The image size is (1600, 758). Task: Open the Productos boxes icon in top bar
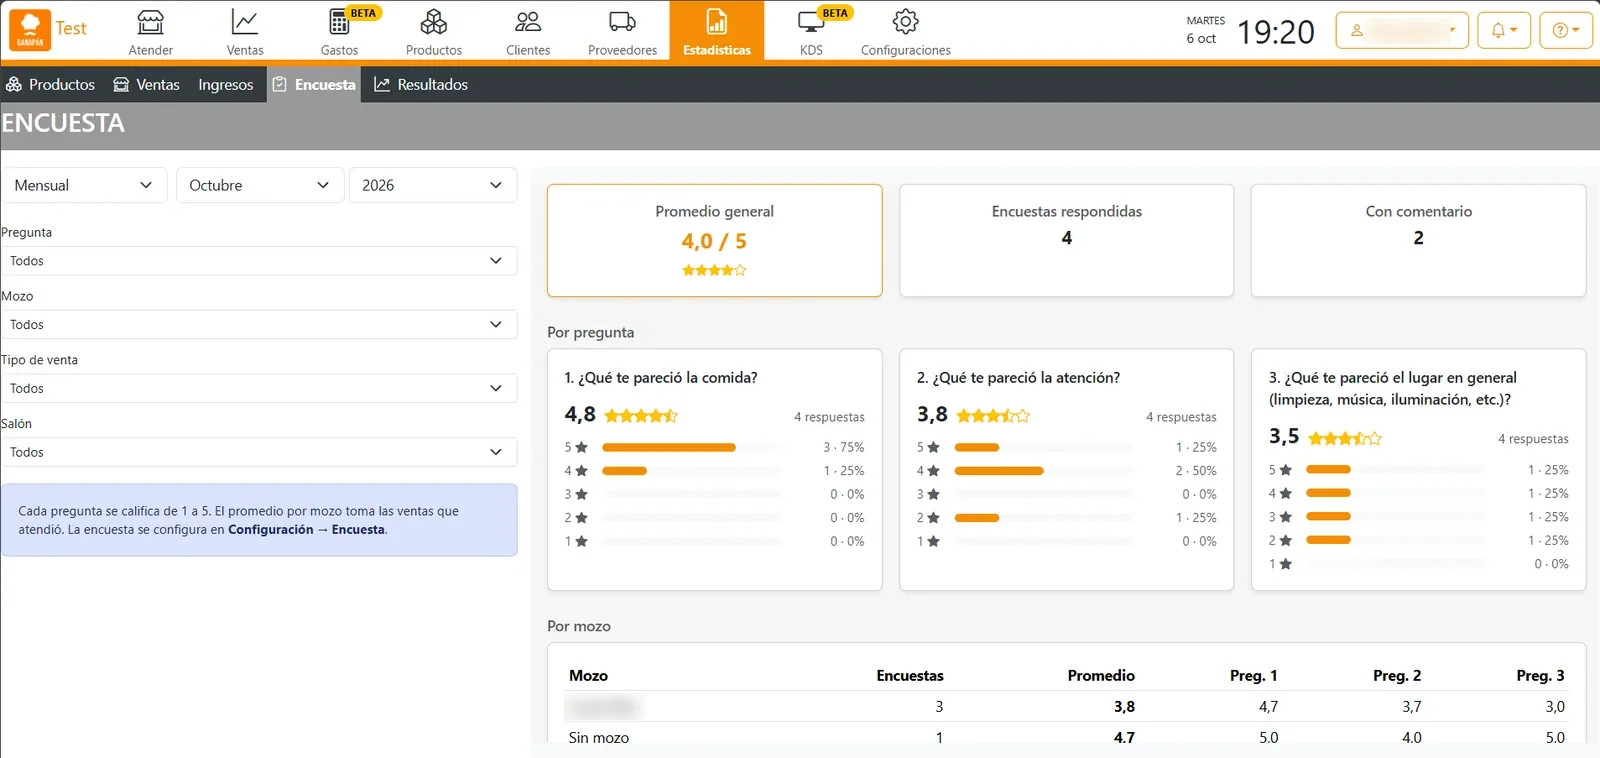[433, 22]
